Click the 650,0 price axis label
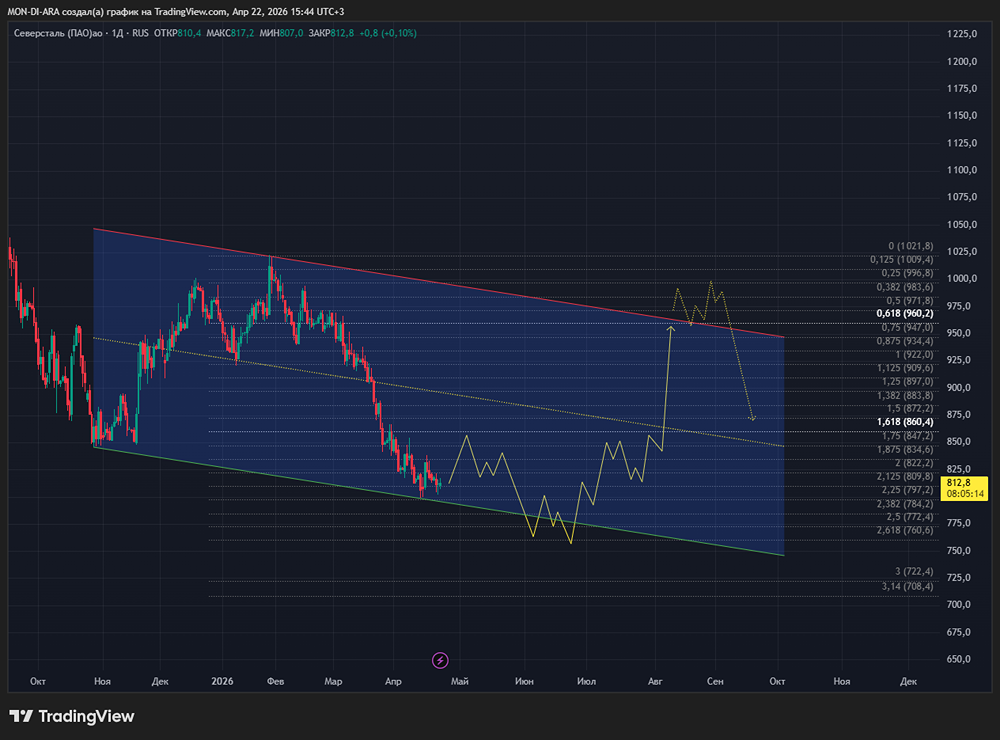Image resolution: width=1000 pixels, height=740 pixels. (x=959, y=659)
